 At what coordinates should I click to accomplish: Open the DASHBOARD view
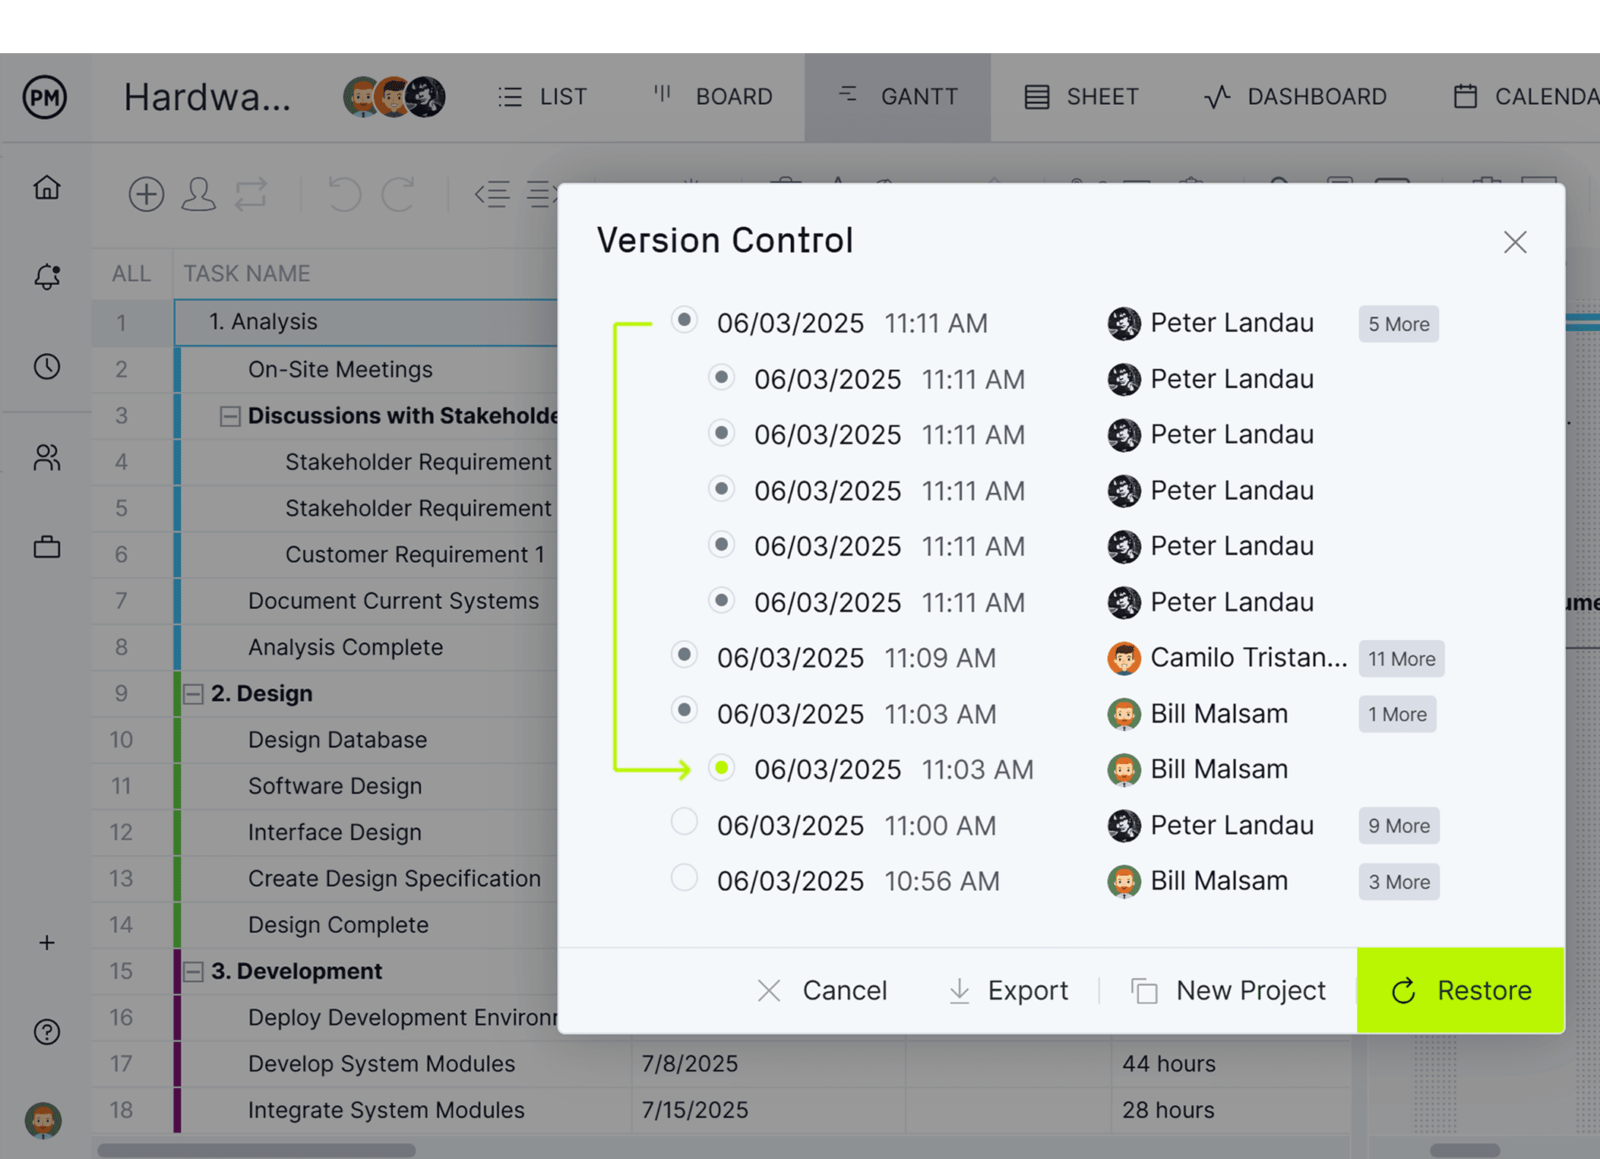click(1295, 96)
